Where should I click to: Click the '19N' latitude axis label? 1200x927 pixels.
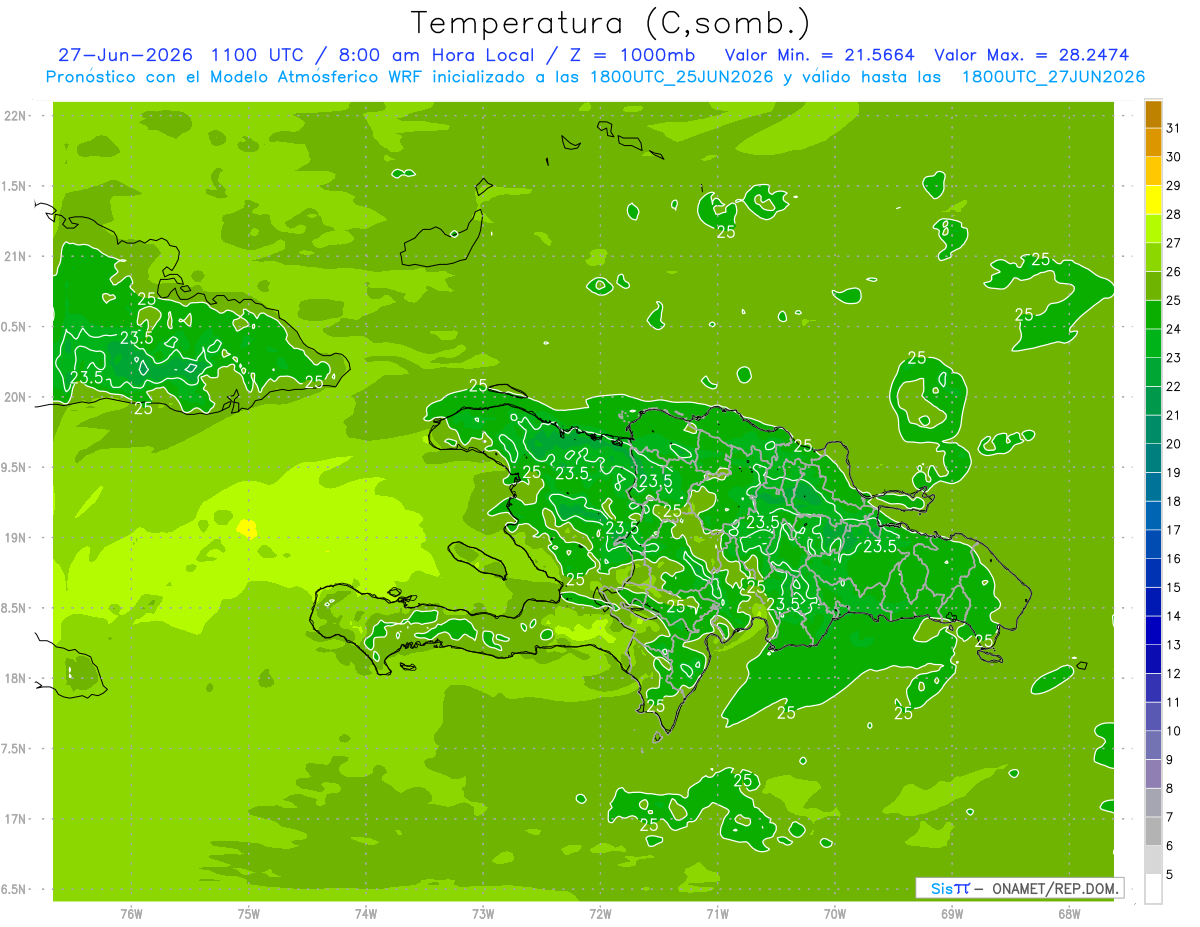[15, 538]
